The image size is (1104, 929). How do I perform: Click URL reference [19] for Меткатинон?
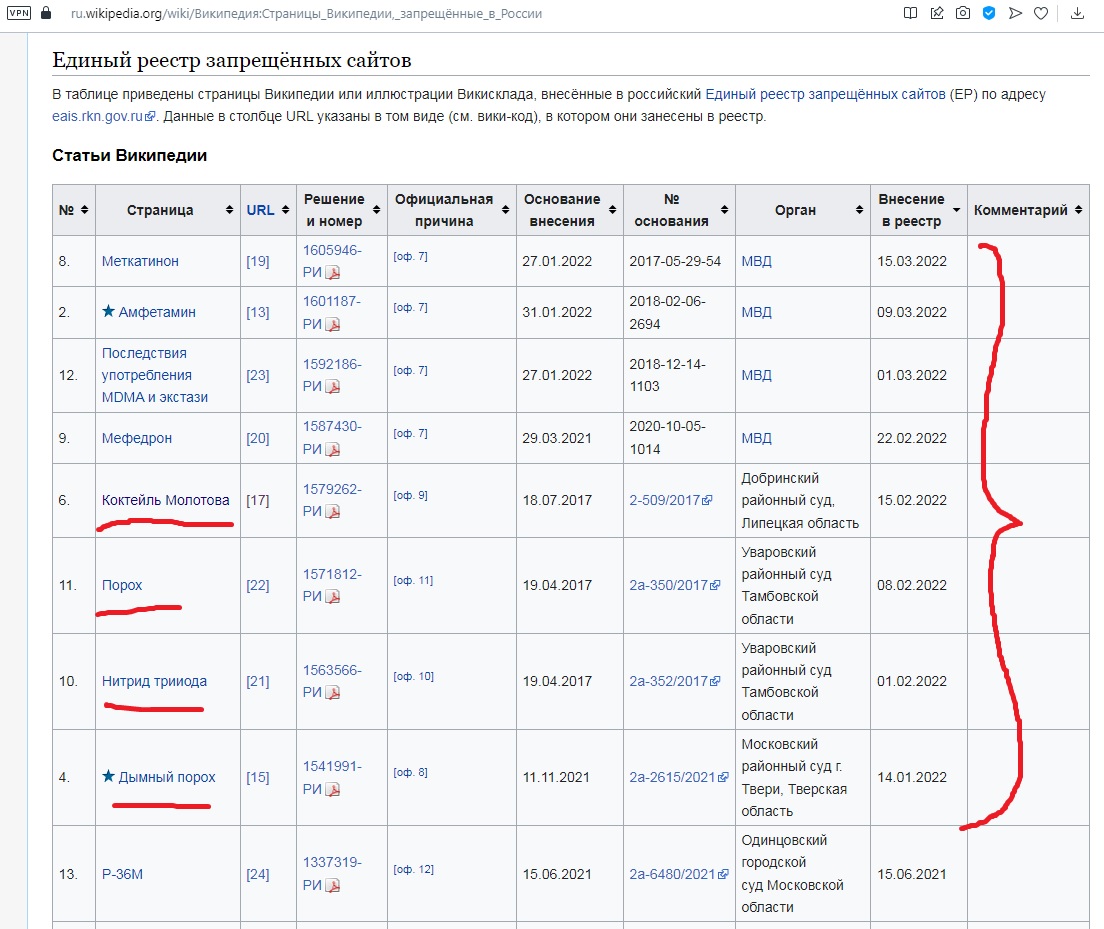coord(258,261)
